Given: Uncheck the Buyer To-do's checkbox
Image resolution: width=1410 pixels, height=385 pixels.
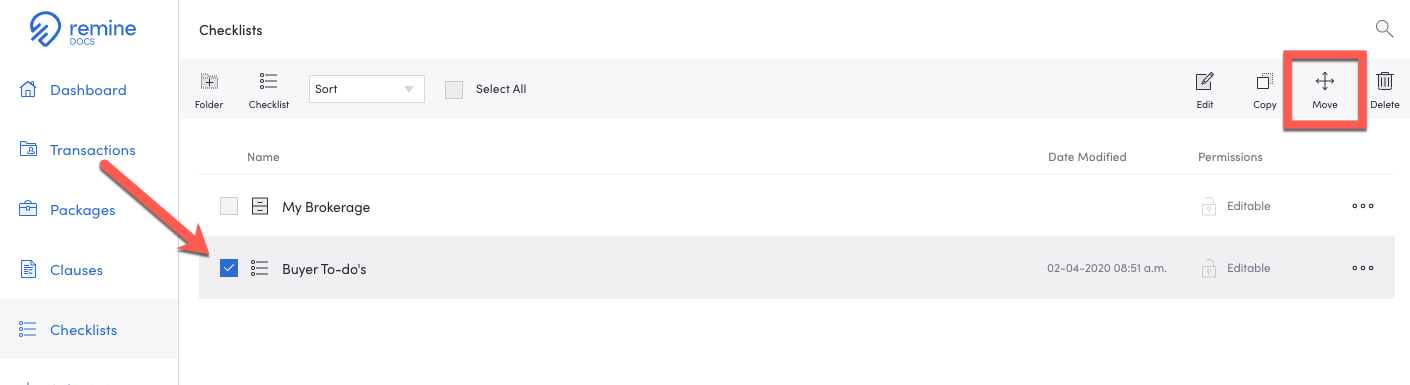Looking at the screenshot, I should (x=229, y=268).
